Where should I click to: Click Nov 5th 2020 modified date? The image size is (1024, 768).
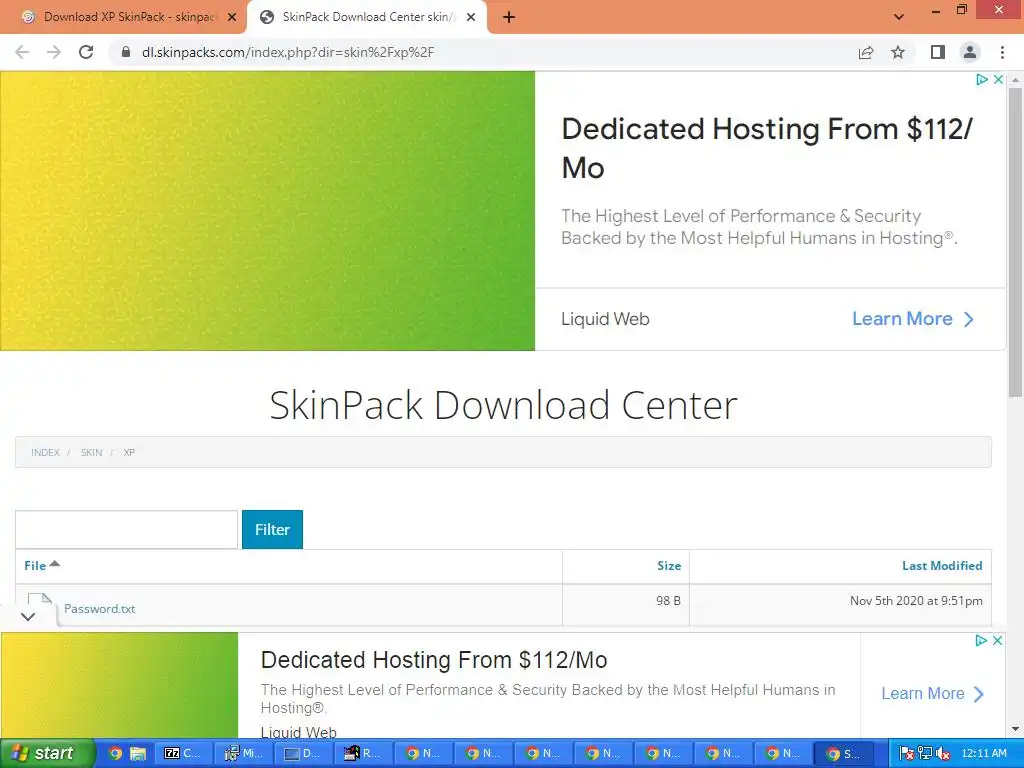pos(916,601)
